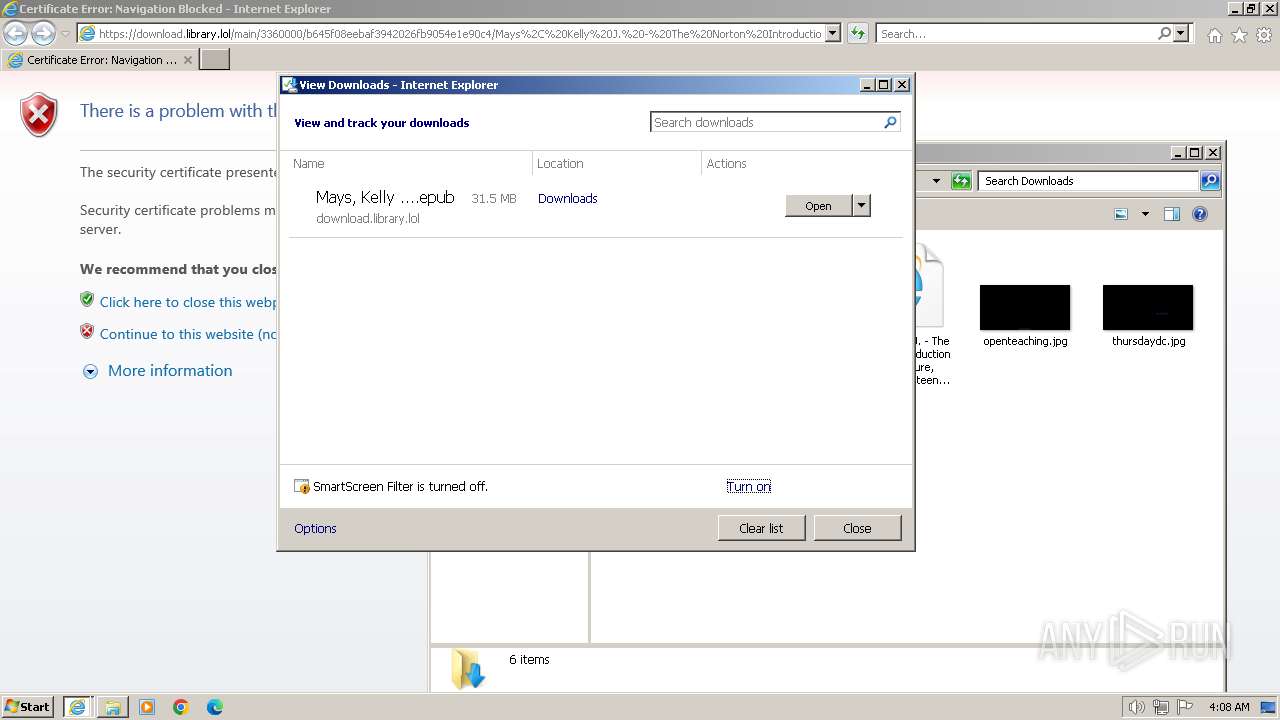Click the SmartScreen Filter warning icon
The height and width of the screenshot is (720, 1280).
[x=302, y=487]
